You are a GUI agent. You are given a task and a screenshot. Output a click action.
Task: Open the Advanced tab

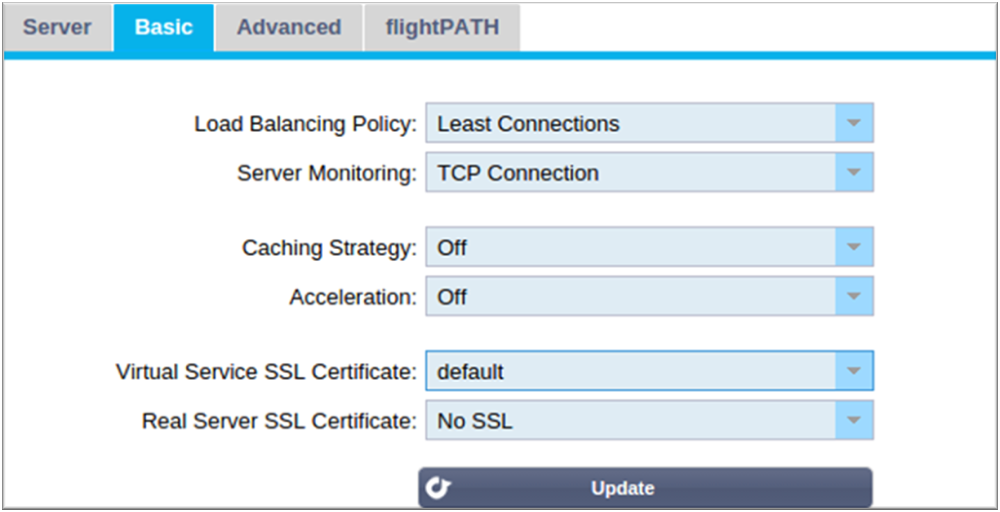tap(288, 27)
